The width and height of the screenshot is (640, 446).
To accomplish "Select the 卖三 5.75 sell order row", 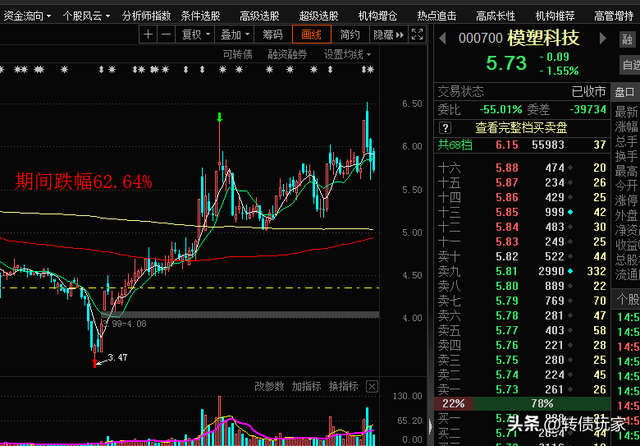I will click(x=522, y=360).
